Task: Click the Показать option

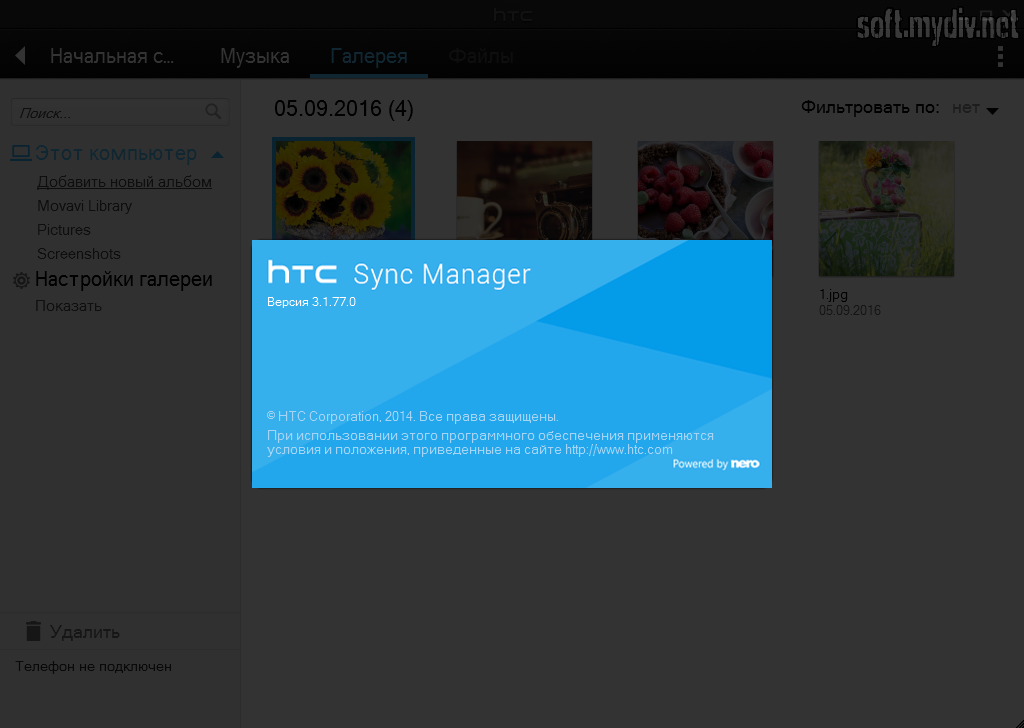Action: click(68, 306)
